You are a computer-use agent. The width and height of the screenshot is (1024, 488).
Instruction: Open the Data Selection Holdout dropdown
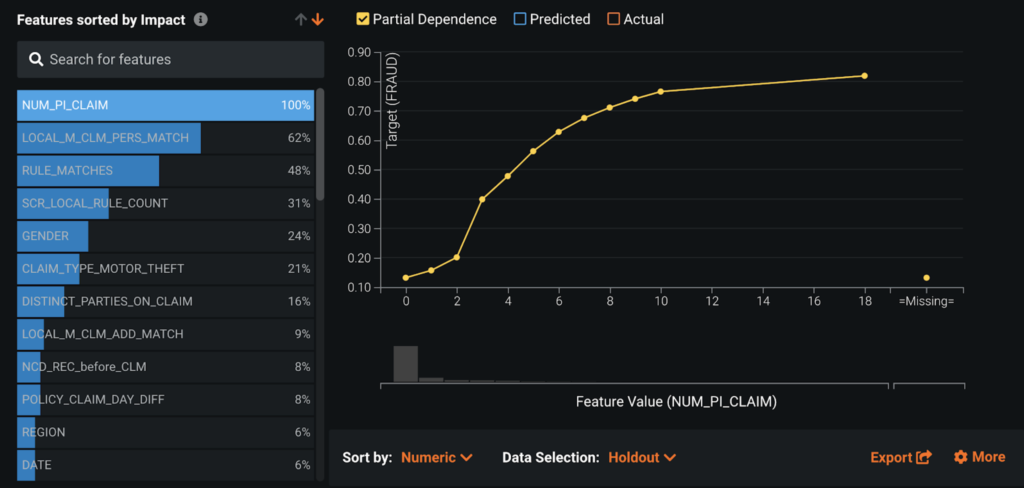(641, 457)
